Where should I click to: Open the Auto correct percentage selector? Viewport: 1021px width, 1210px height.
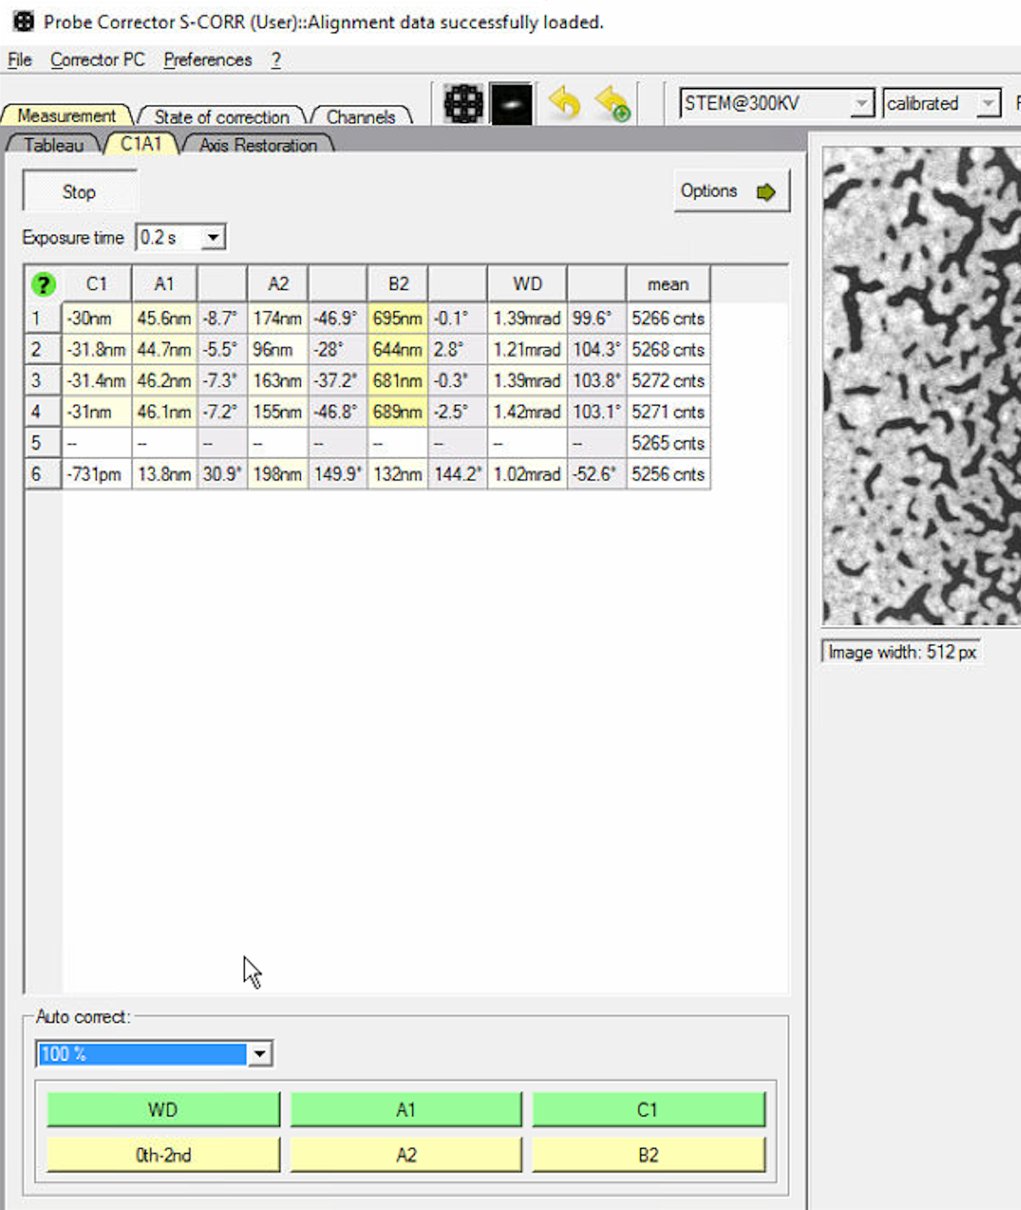click(261, 1053)
